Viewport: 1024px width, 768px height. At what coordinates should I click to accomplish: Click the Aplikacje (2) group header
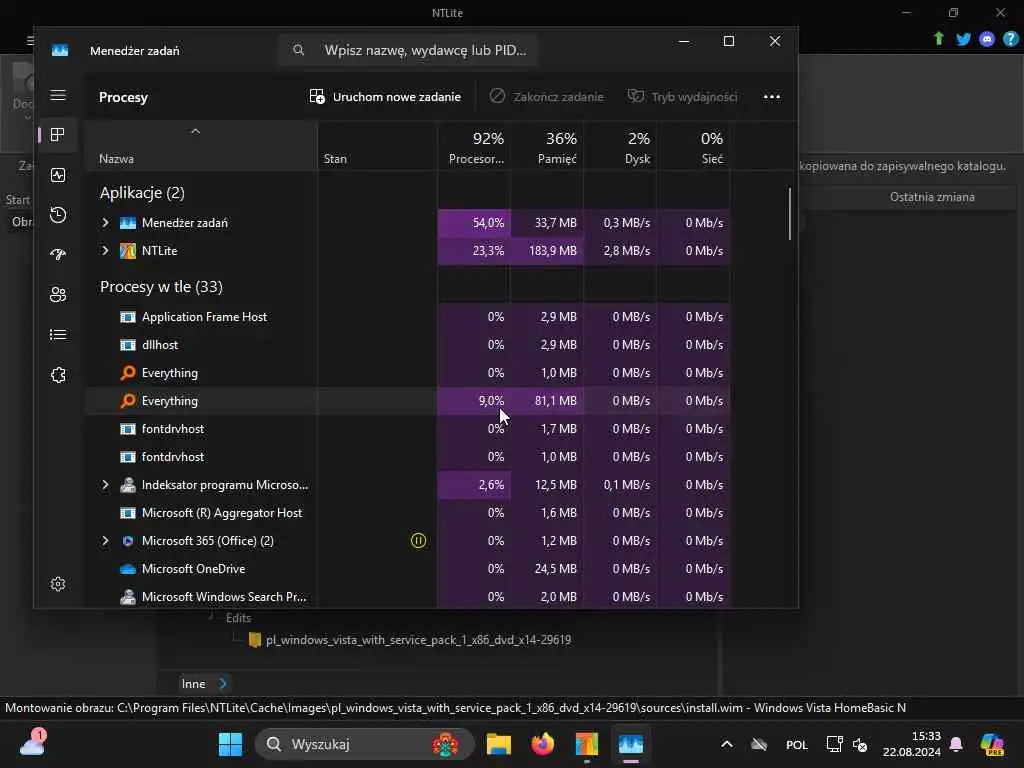pos(142,193)
